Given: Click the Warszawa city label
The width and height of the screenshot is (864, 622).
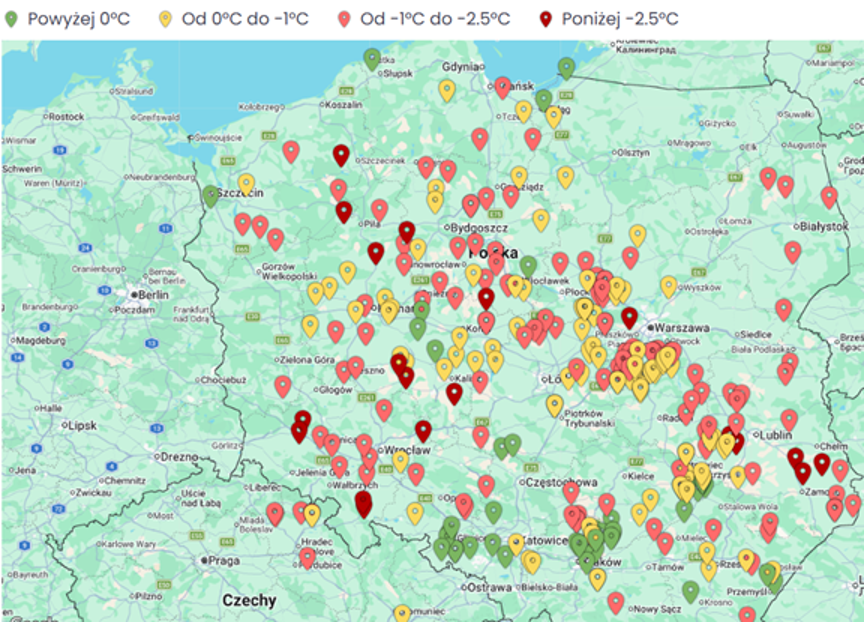Looking at the screenshot, I should pos(683,327).
